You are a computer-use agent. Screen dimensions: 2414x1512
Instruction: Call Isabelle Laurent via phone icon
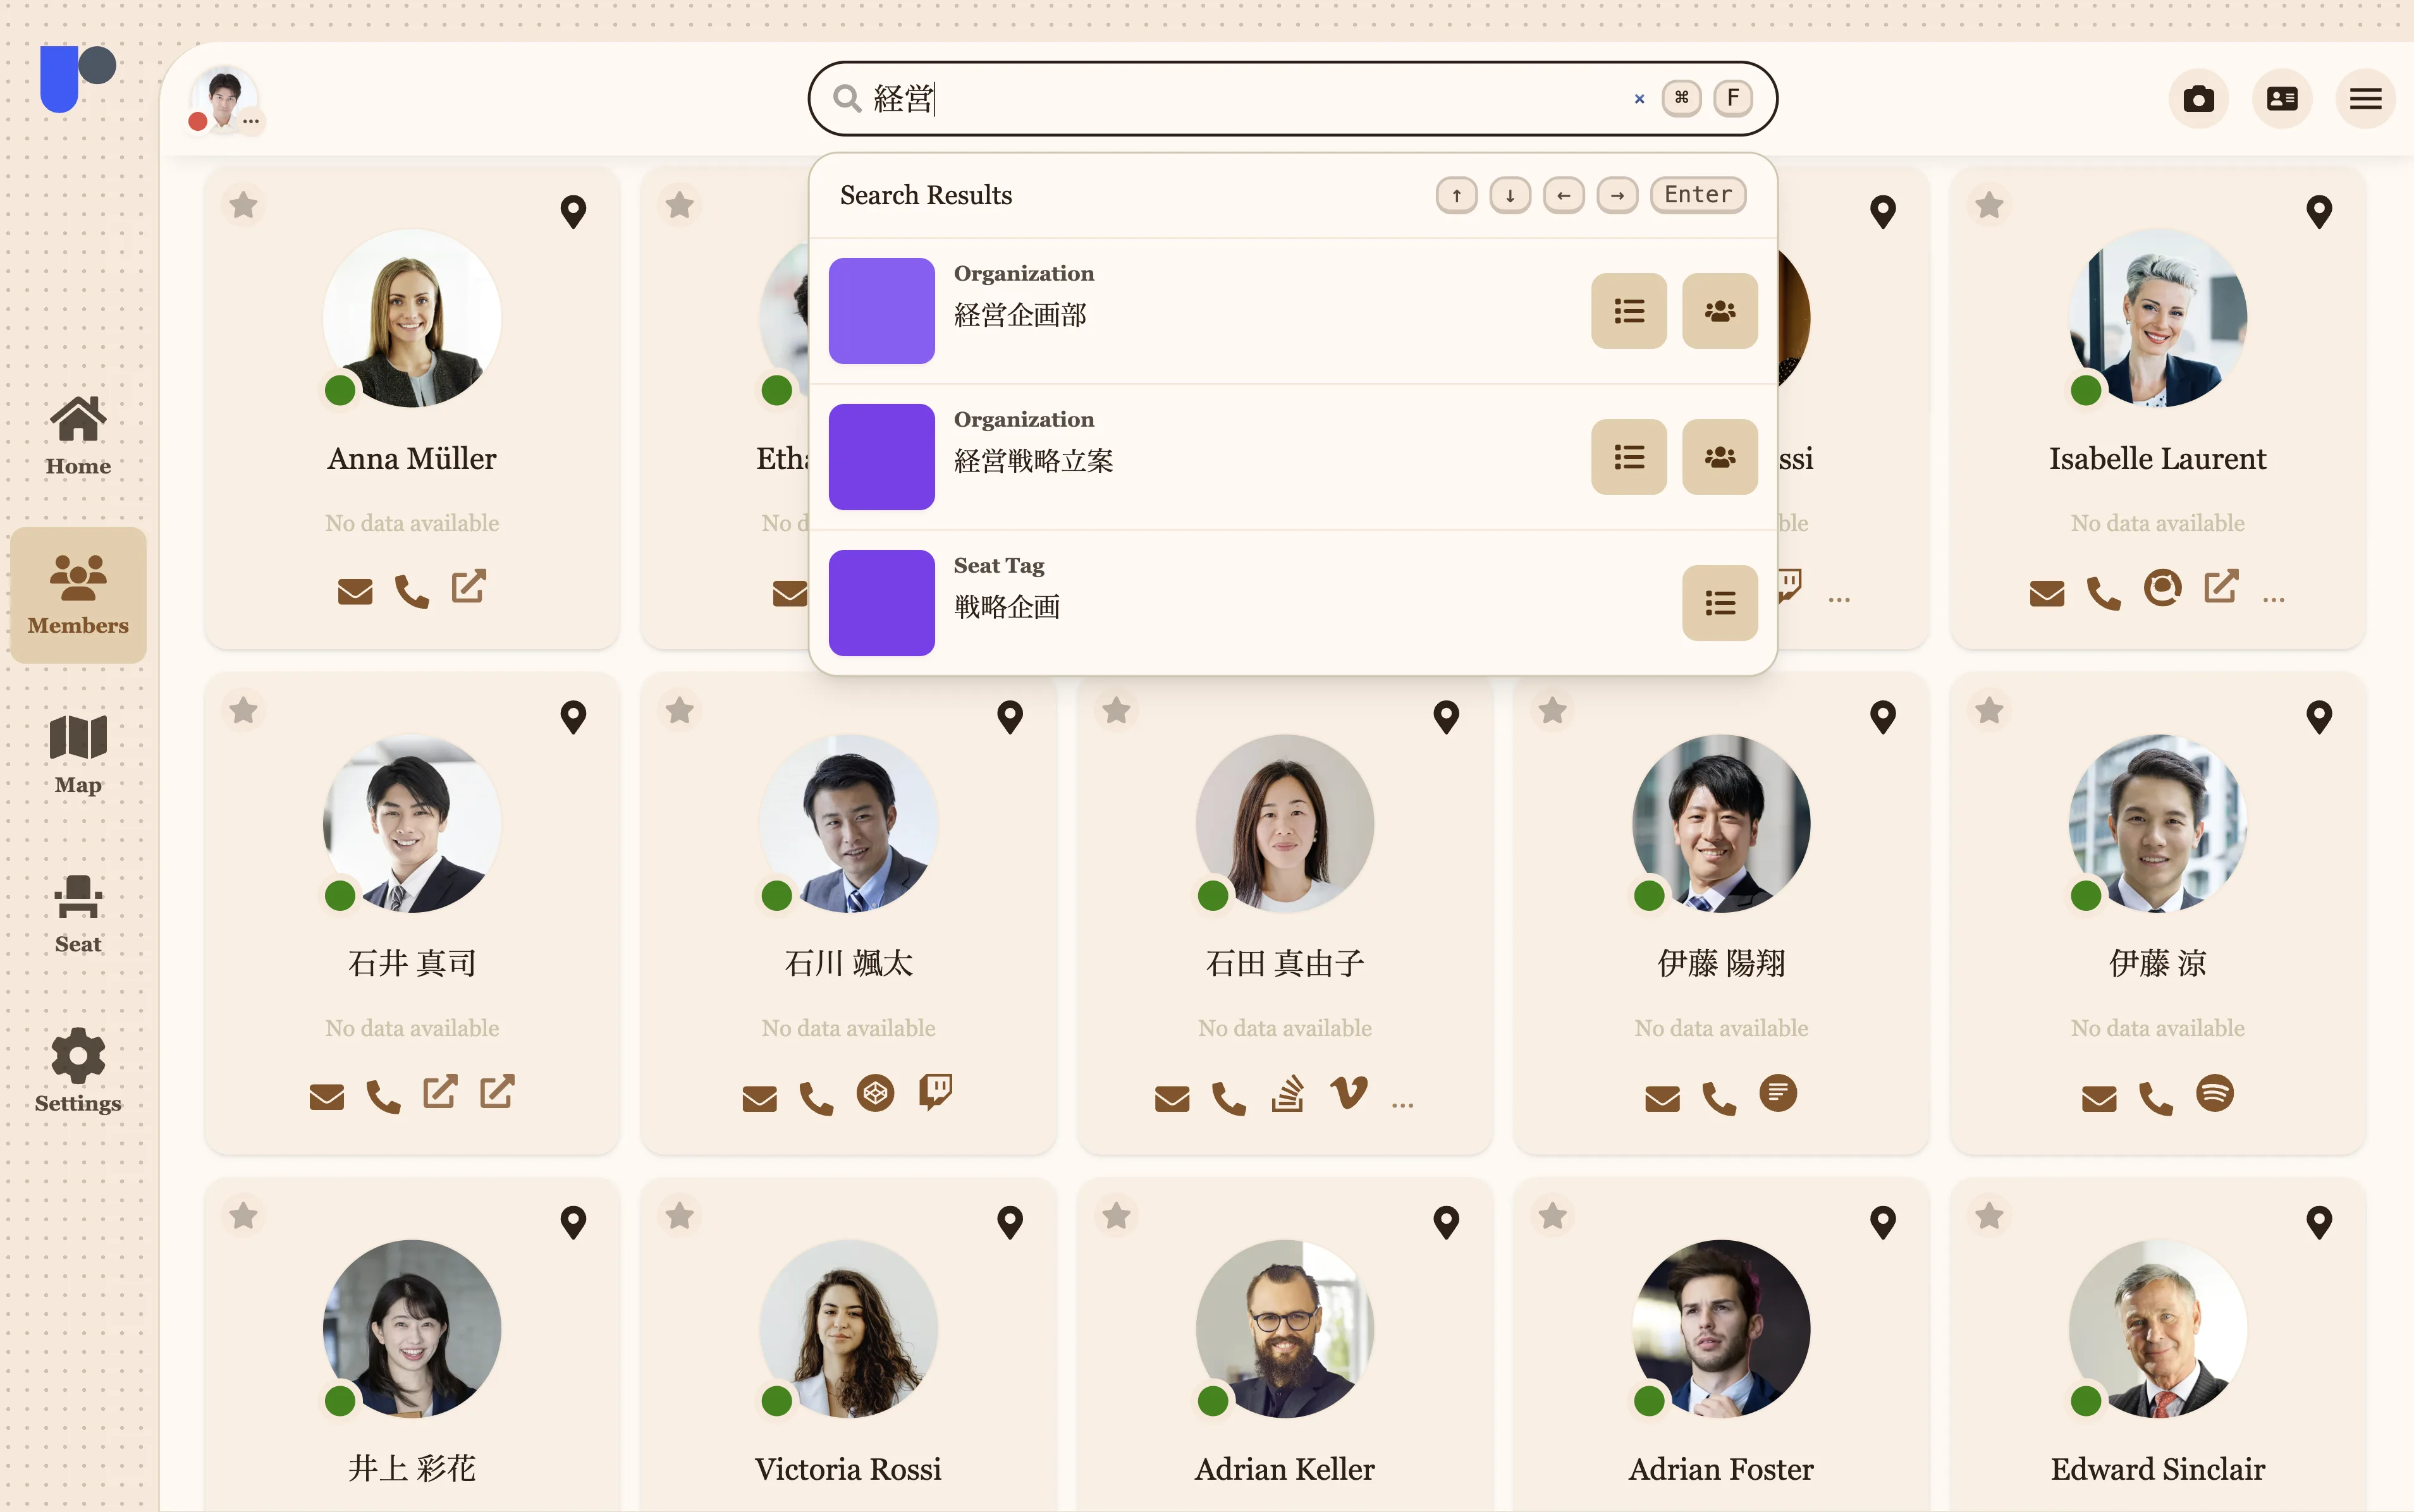click(2104, 594)
